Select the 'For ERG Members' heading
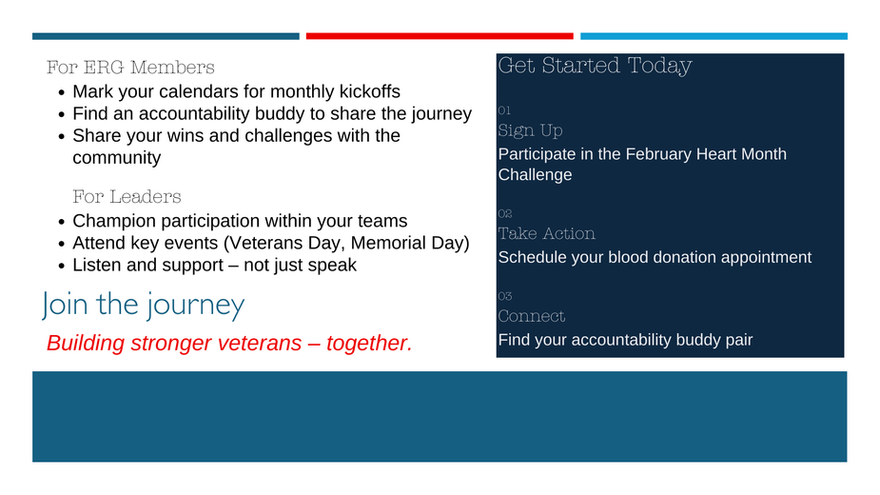Screen dimensions: 880x495 (x=130, y=67)
